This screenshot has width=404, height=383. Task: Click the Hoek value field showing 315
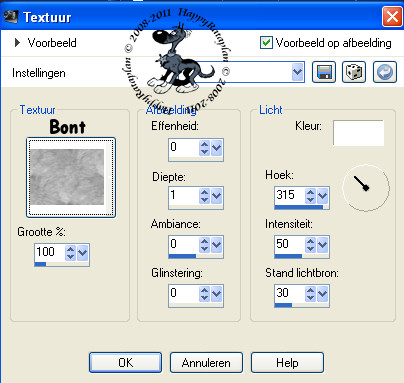[290, 195]
